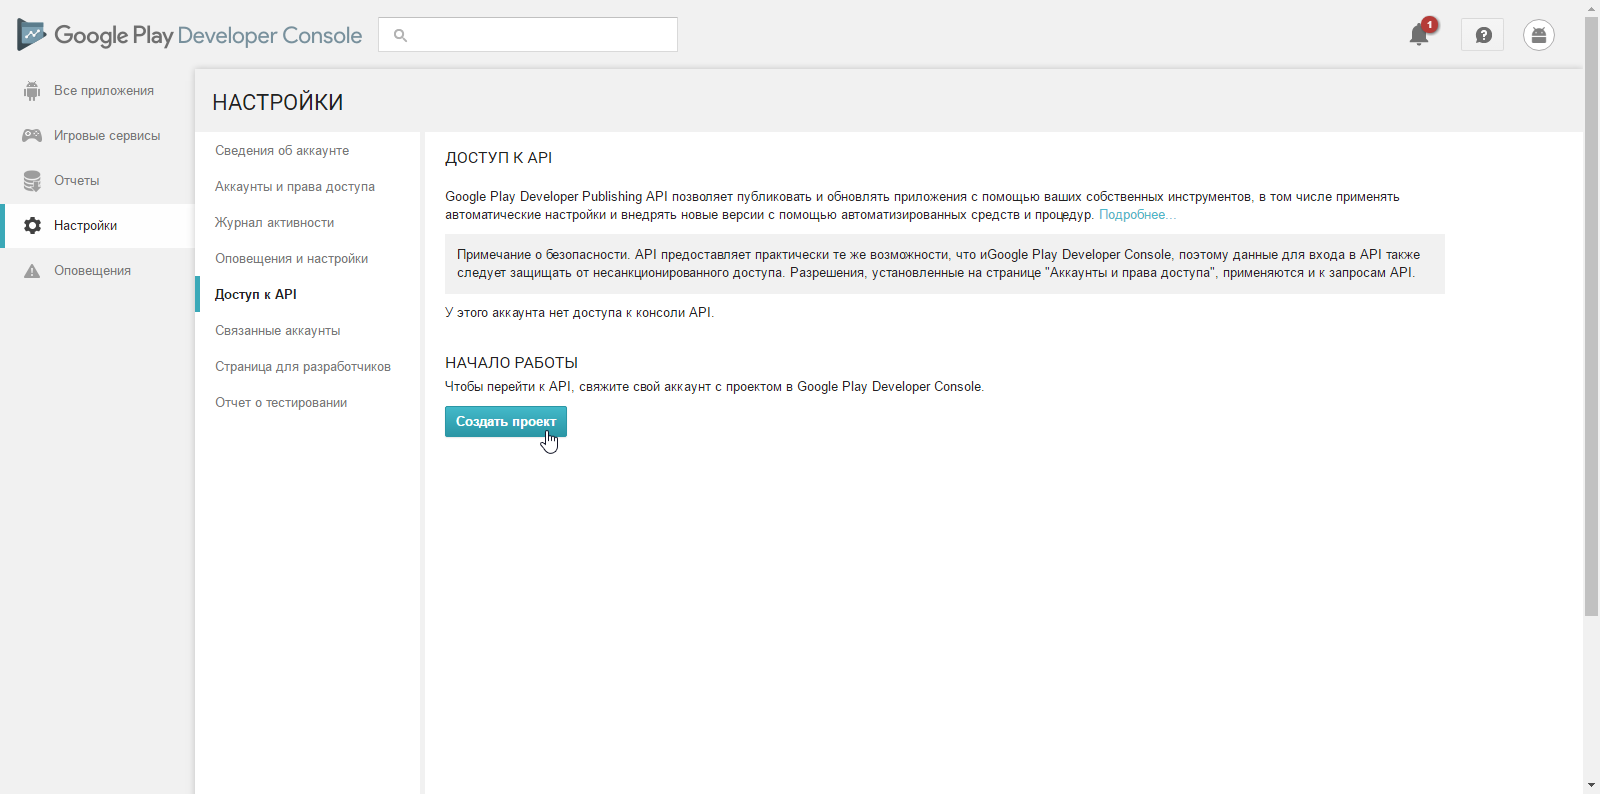Screen dimensions: 1600x794
Task: Follow the Подробнее link
Action: click(1136, 215)
